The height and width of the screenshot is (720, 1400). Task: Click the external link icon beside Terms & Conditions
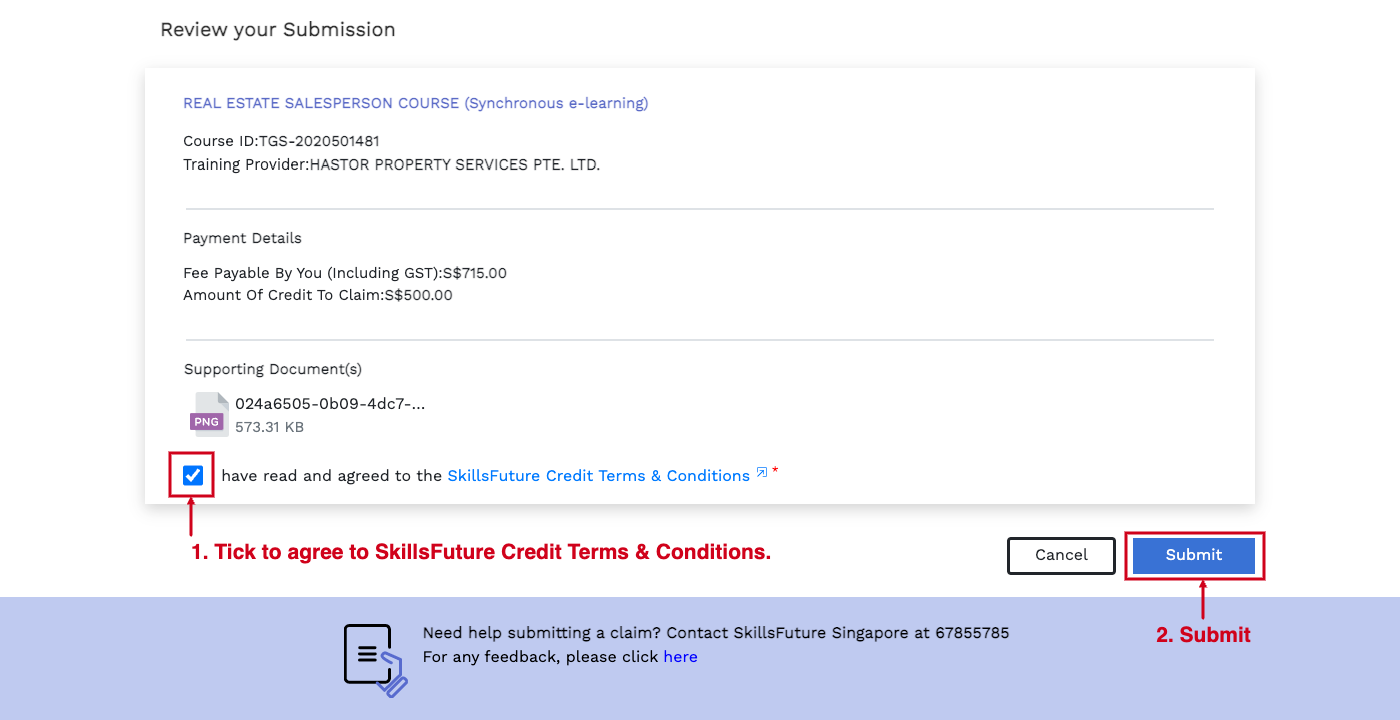762,473
